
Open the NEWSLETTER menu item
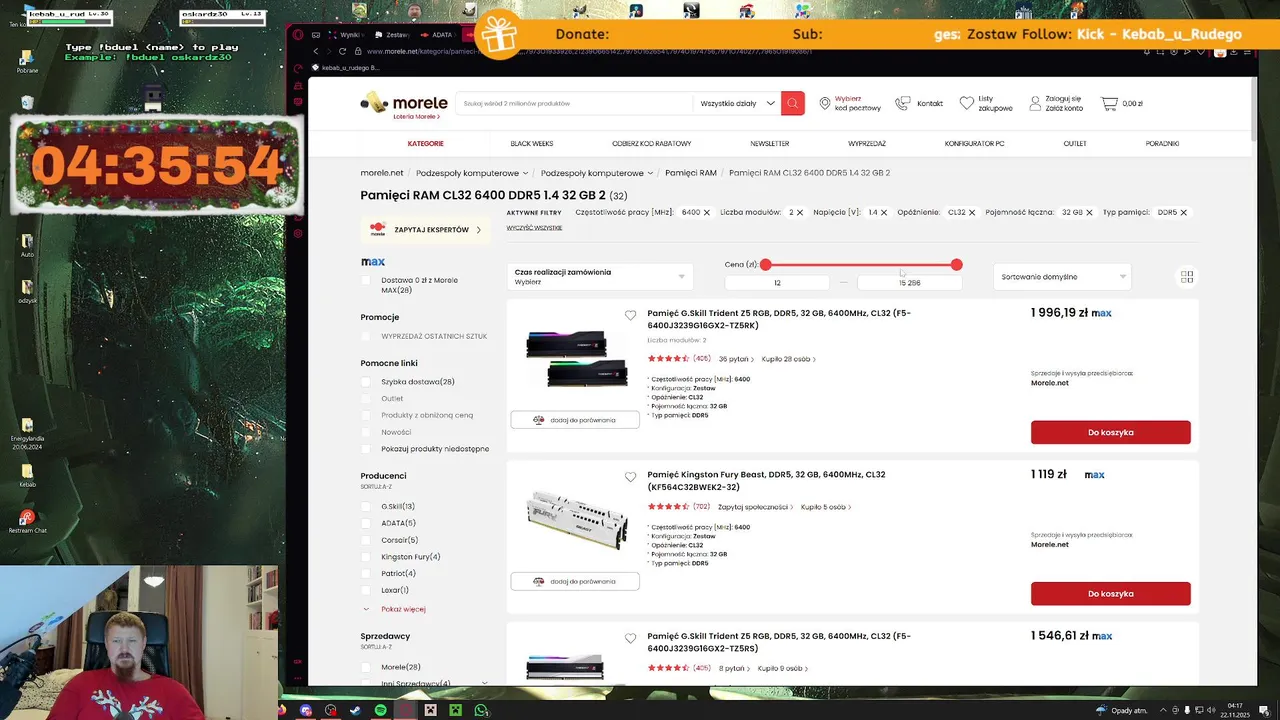[x=769, y=143]
